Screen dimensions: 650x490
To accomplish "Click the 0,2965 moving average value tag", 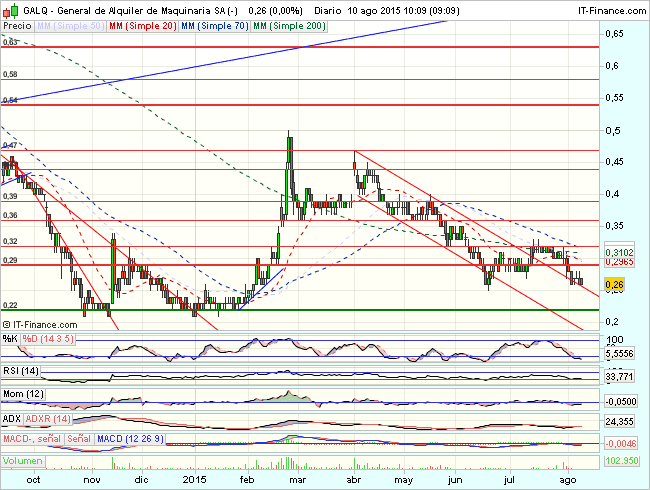I will tap(619, 262).
